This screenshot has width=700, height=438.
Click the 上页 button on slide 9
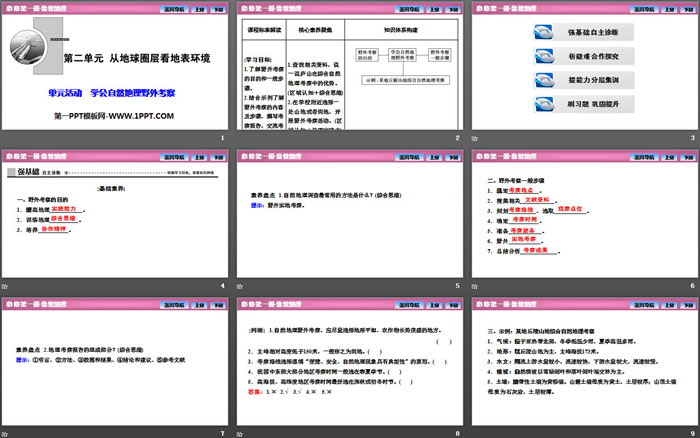click(x=669, y=305)
